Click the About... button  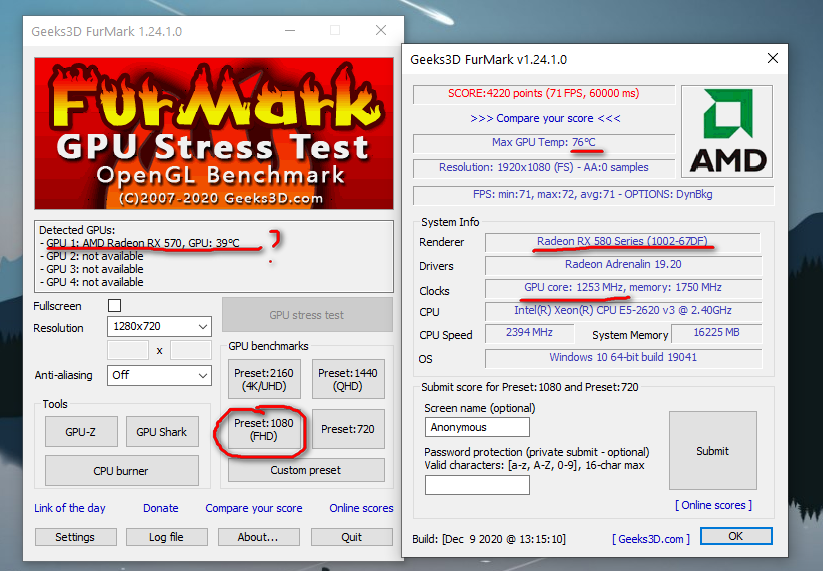[258, 537]
